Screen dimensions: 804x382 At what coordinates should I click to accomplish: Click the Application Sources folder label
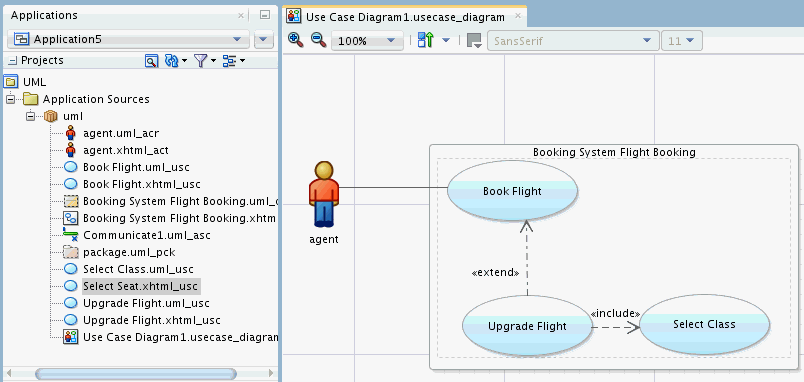point(96,99)
